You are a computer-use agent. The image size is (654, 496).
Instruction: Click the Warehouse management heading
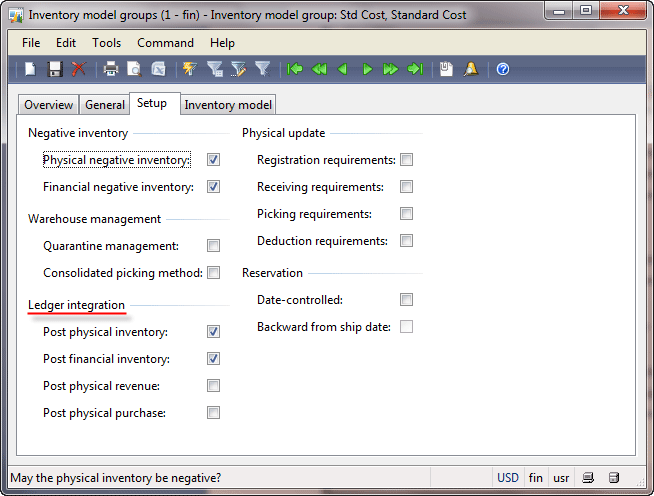[94, 219]
